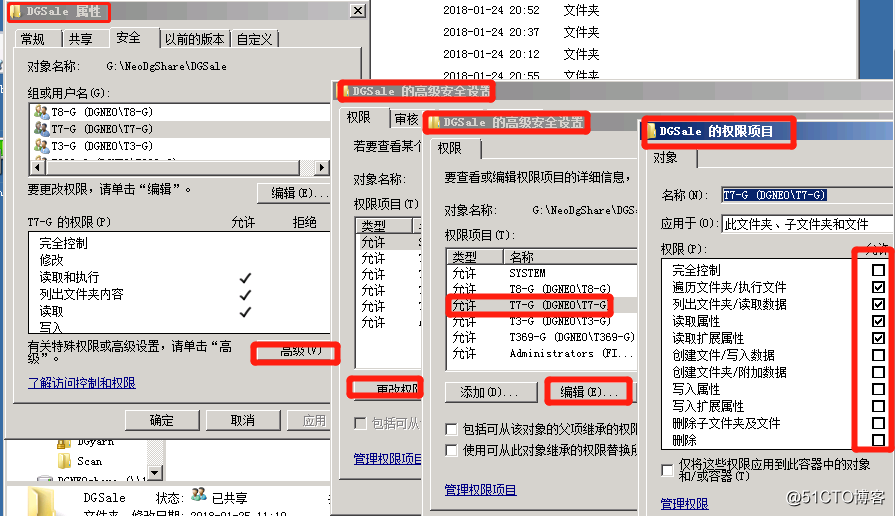
Task: Click 确定 in properties dialog
Action: pos(162,421)
